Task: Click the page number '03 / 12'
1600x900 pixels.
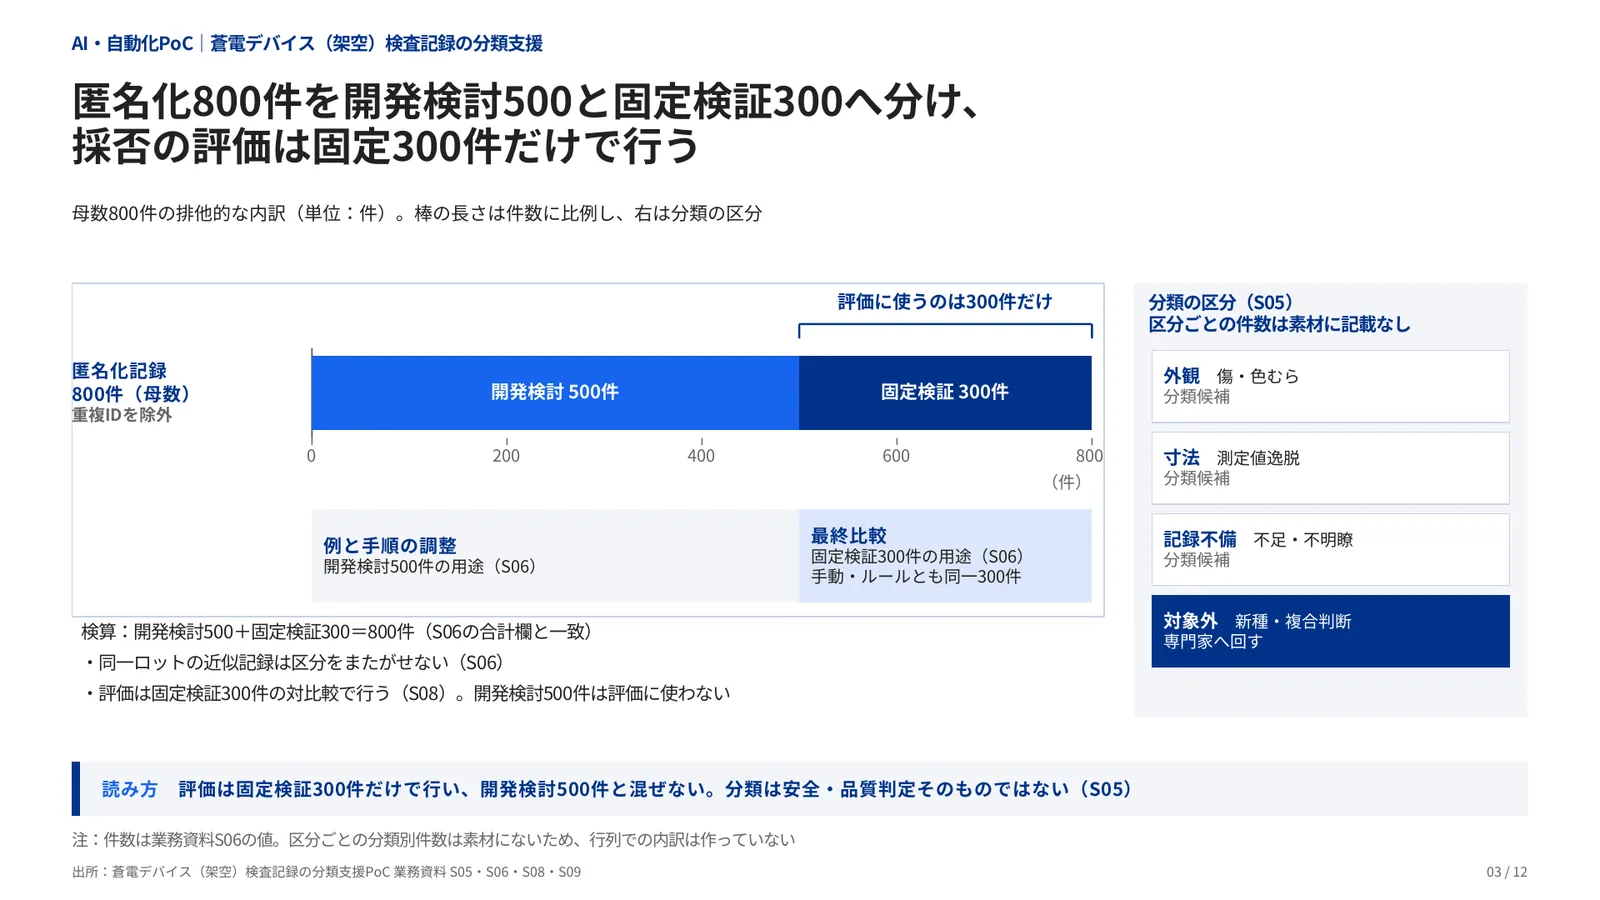Action: pos(1507,872)
